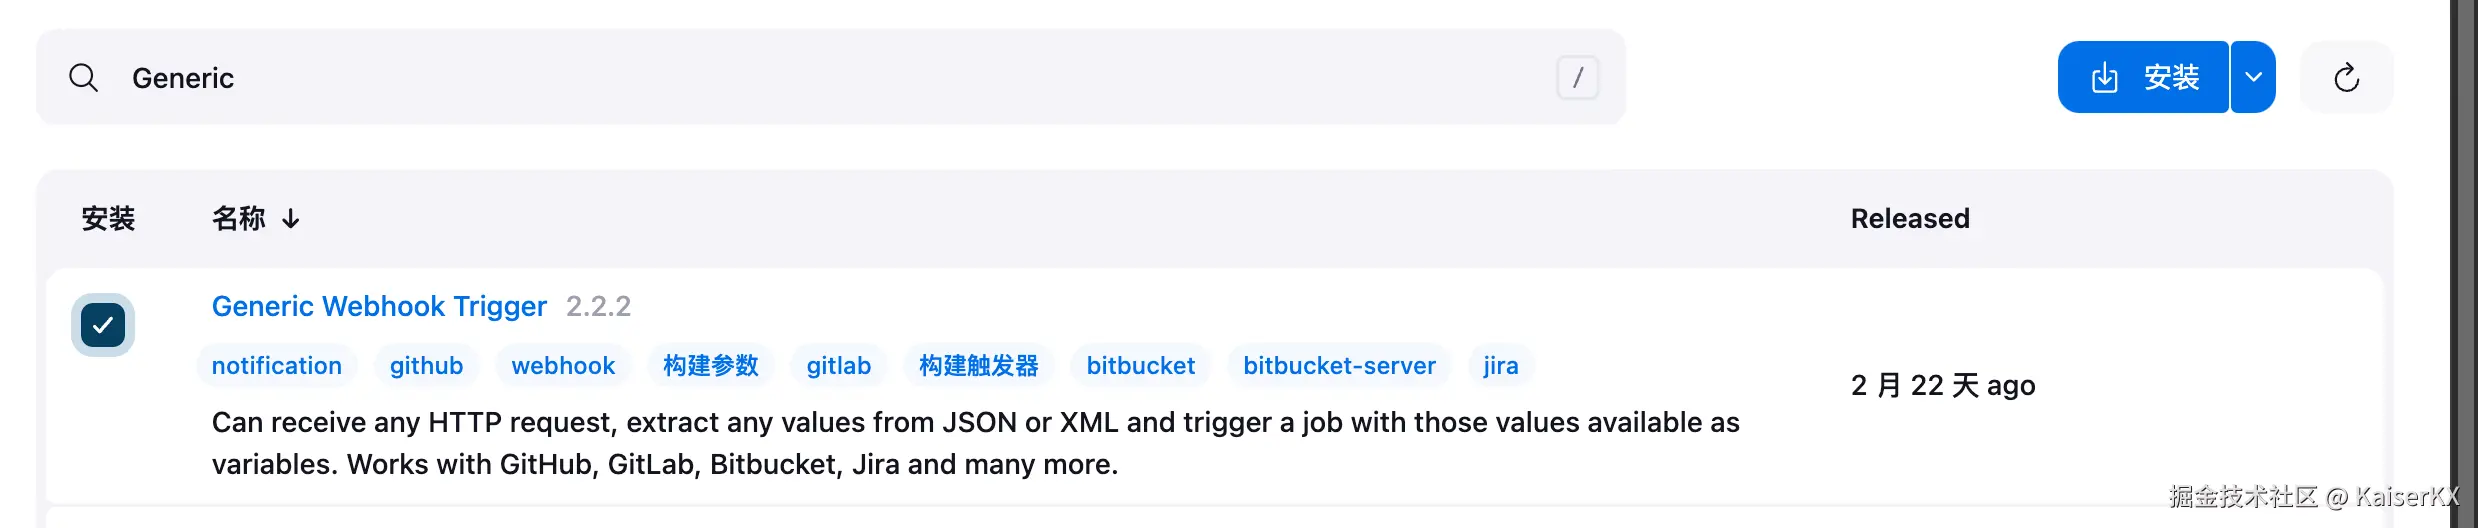Click the 构建触发器 tag
The width and height of the screenshot is (2478, 528).
(978, 366)
